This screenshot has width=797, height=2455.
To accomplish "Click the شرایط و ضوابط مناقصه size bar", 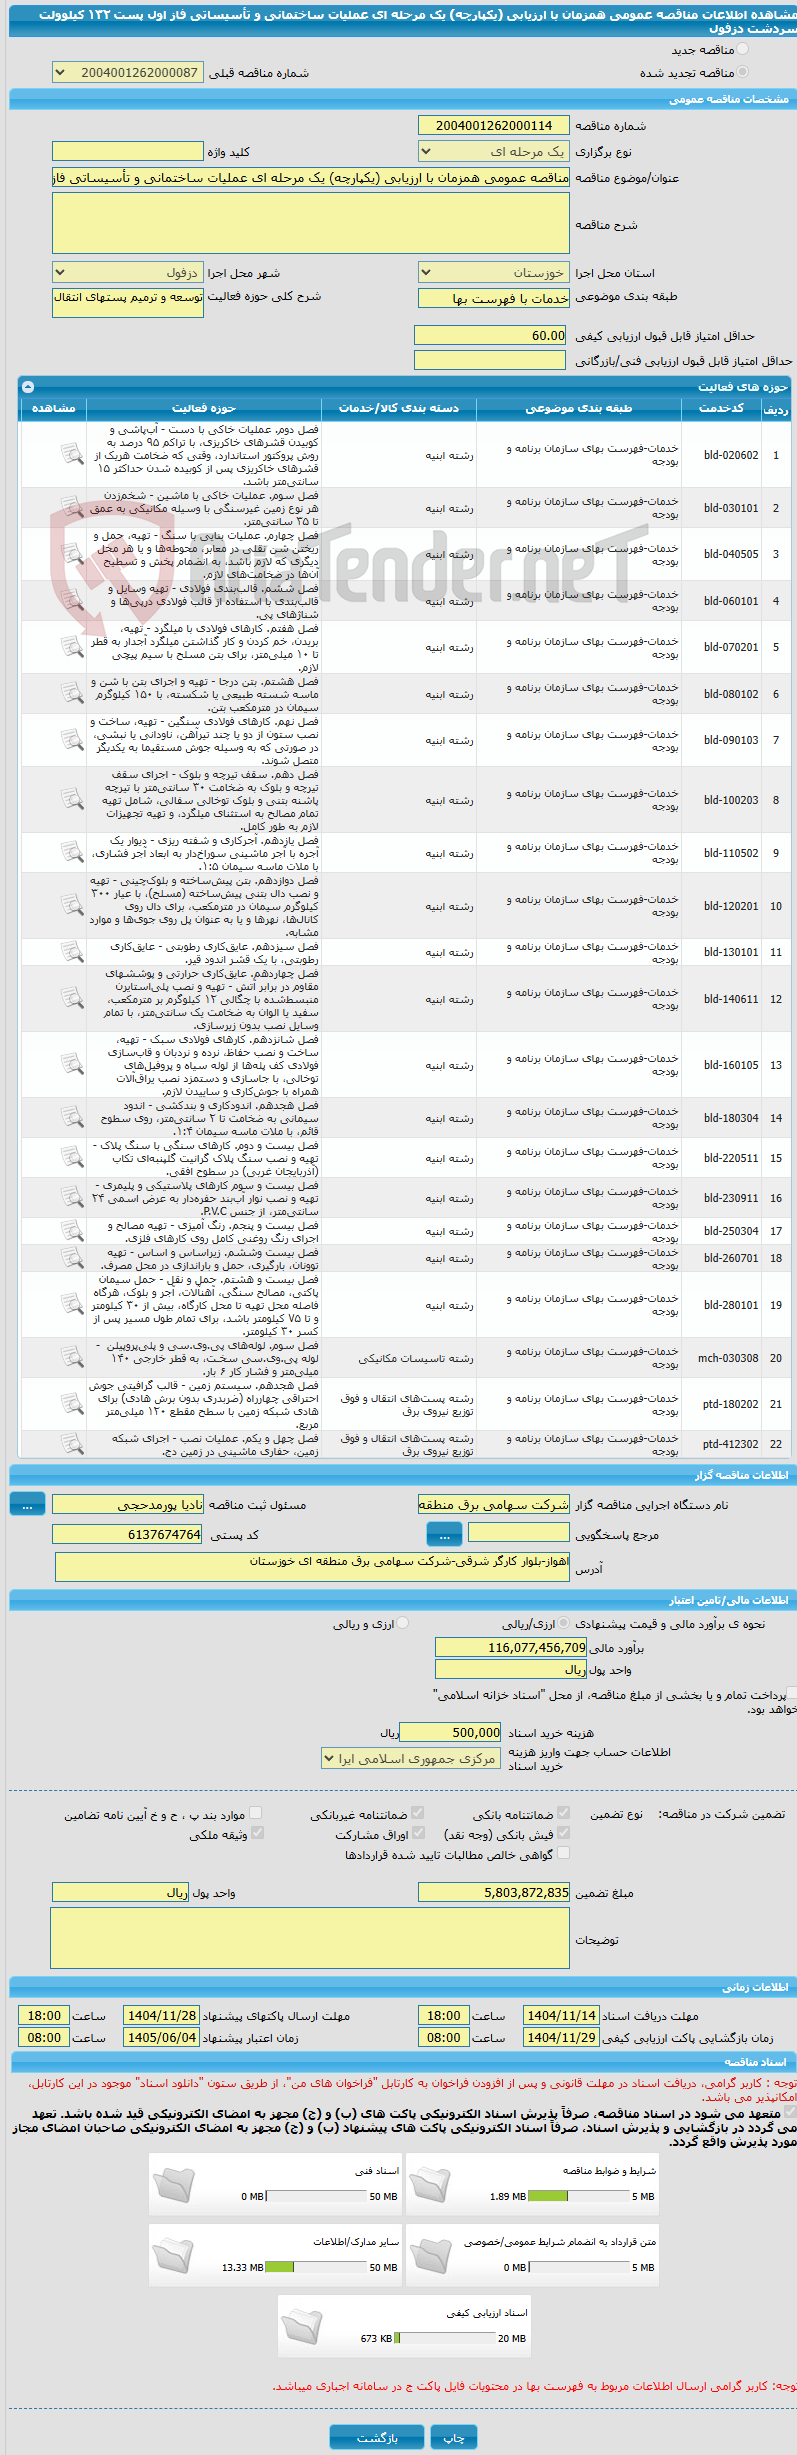I will (578, 2196).
